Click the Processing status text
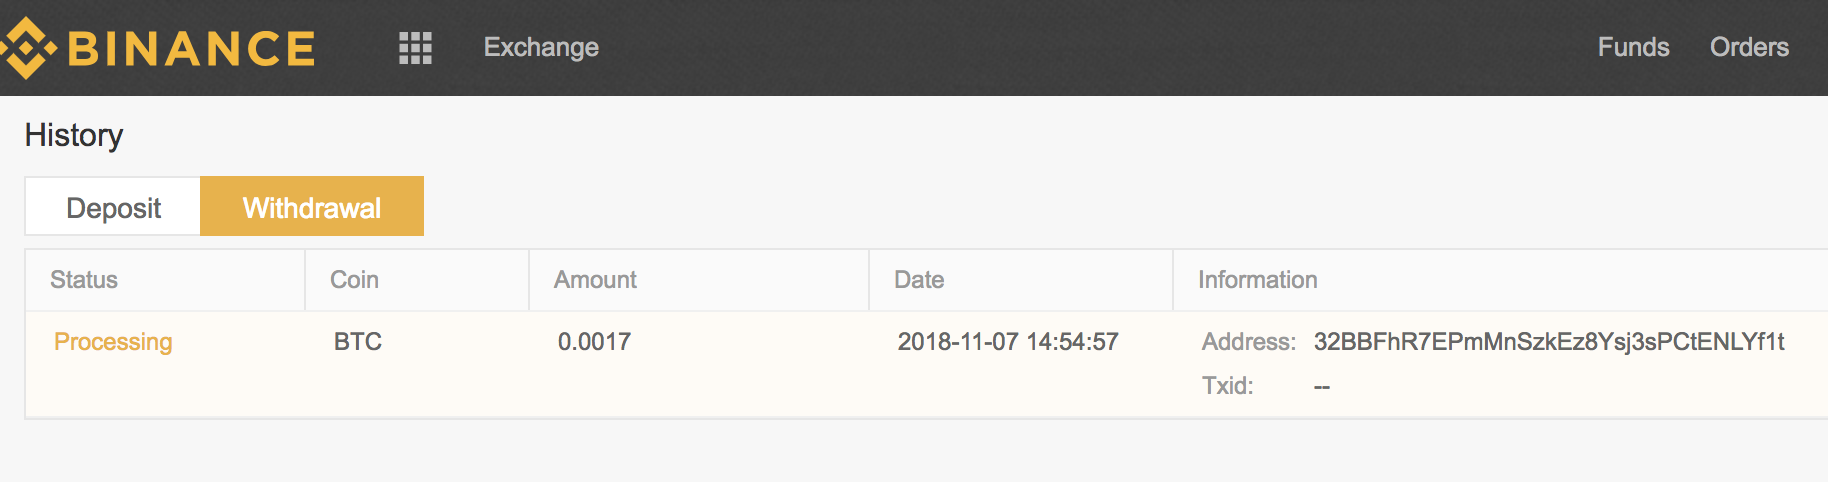The height and width of the screenshot is (482, 1828). pyautogui.click(x=113, y=342)
